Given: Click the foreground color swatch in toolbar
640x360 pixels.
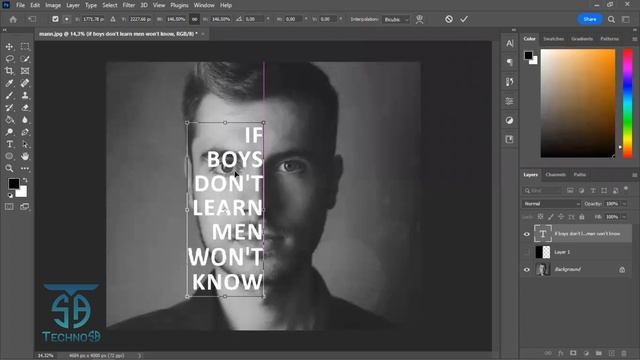Looking at the screenshot, I should (13, 184).
